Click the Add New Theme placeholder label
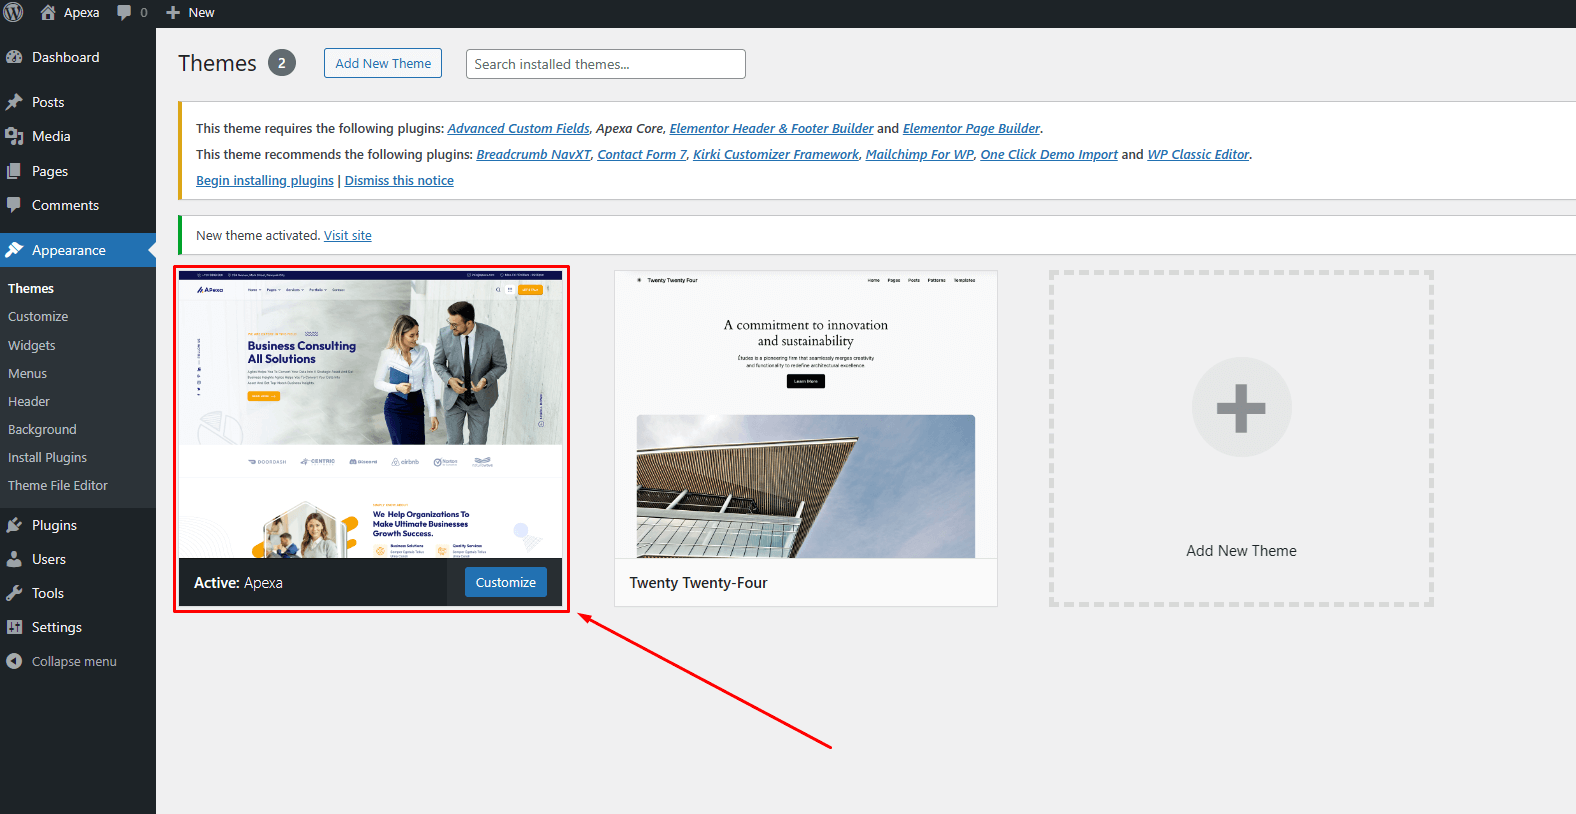Image resolution: width=1576 pixels, height=814 pixels. click(1241, 551)
